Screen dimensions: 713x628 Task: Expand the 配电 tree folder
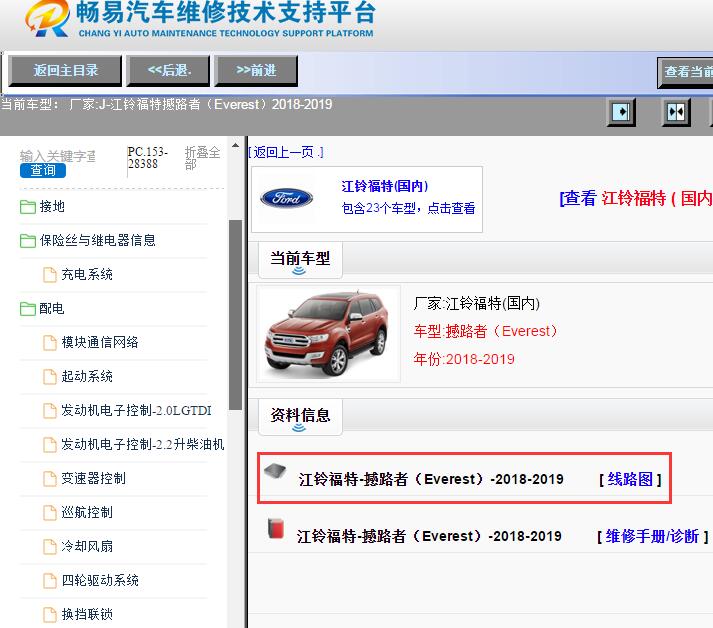[51, 308]
